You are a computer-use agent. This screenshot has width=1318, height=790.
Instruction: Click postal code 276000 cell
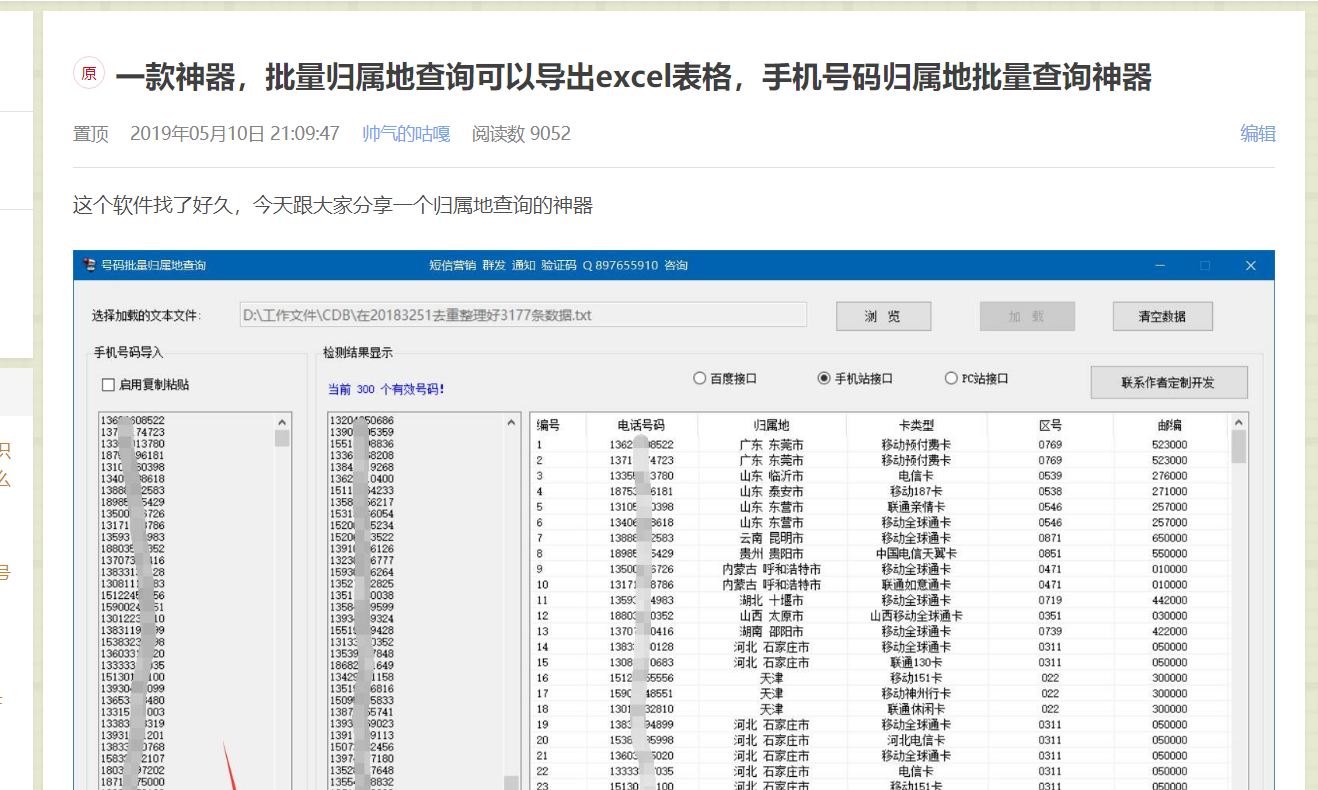click(1169, 476)
